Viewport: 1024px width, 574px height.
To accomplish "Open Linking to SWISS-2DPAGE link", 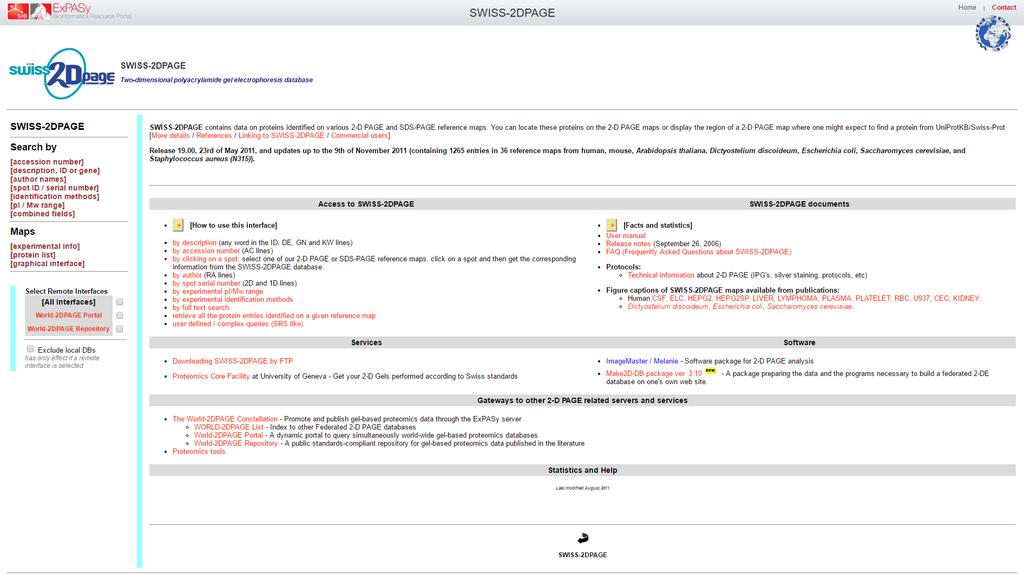I will tap(281, 136).
